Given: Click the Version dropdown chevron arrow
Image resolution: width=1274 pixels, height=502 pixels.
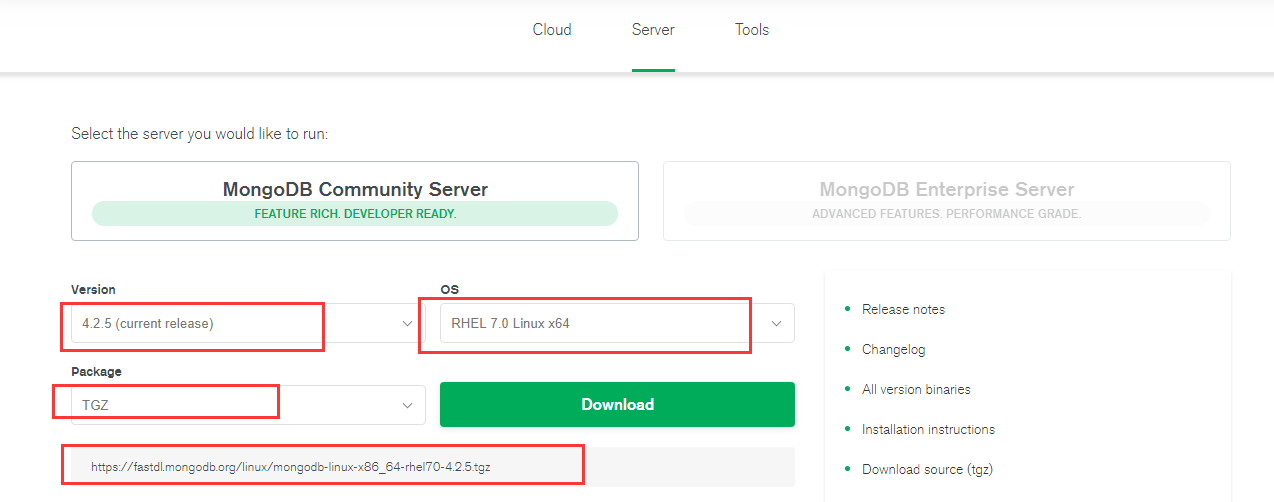Looking at the screenshot, I should tap(407, 324).
